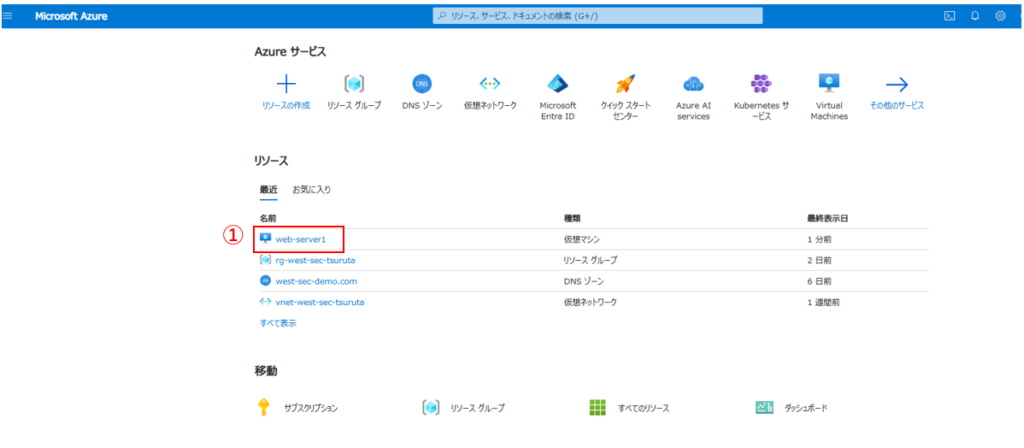Screen dimensions: 1024x448
Task: Open Cloud Shell from the top bar
Action: [x=950, y=16]
